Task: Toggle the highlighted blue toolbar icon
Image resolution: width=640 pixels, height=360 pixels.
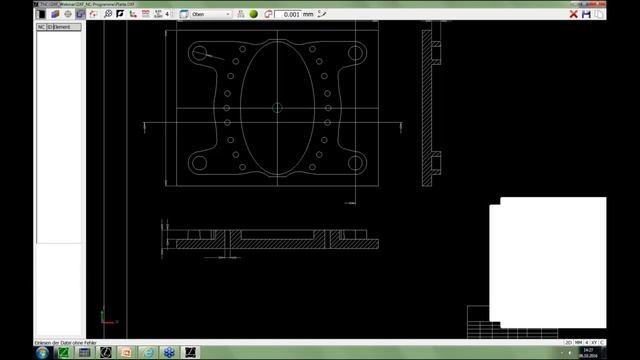Action: [x=80, y=14]
